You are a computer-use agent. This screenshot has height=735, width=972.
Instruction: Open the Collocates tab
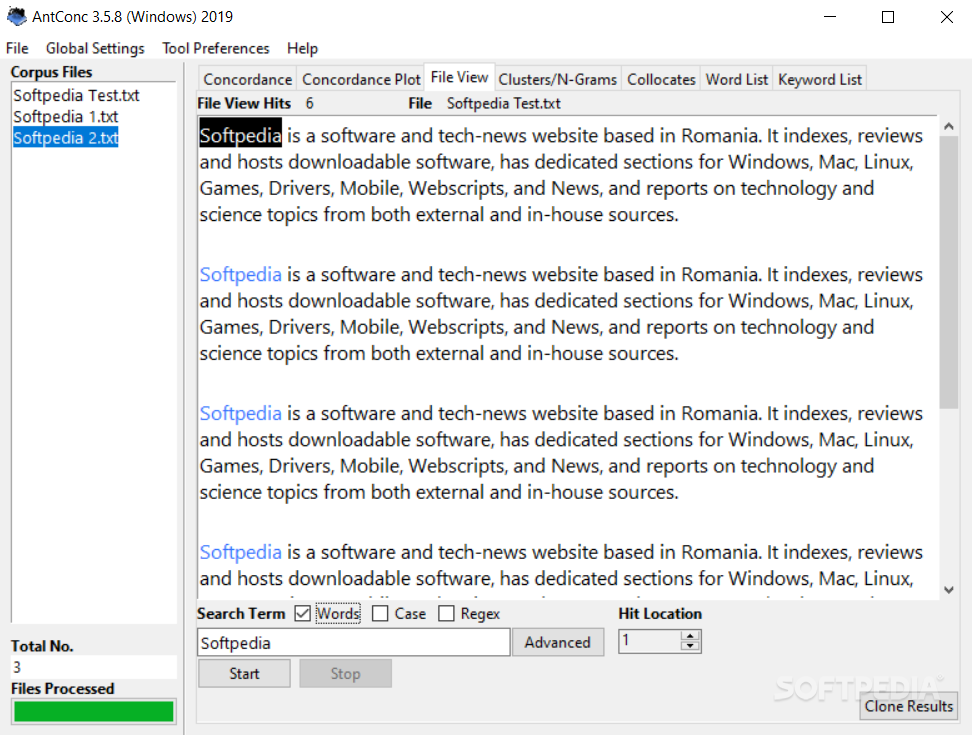click(661, 79)
